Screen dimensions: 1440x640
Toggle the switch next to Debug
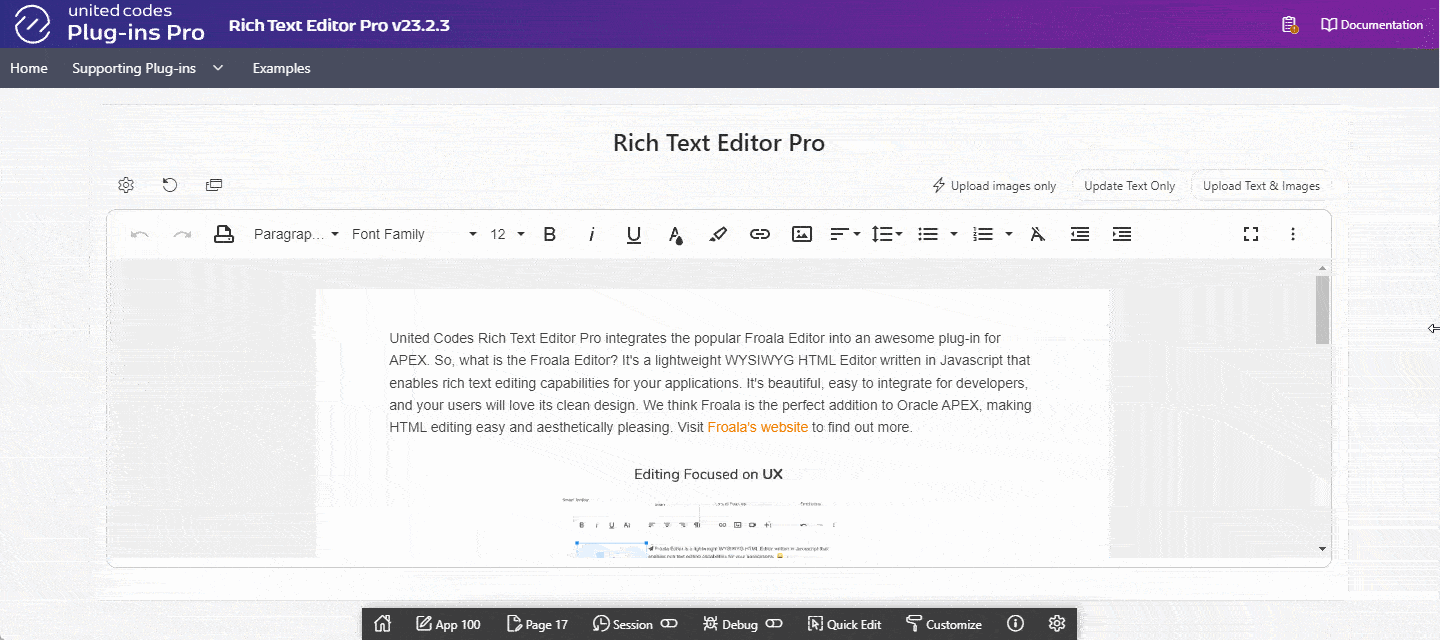pyautogui.click(x=774, y=624)
